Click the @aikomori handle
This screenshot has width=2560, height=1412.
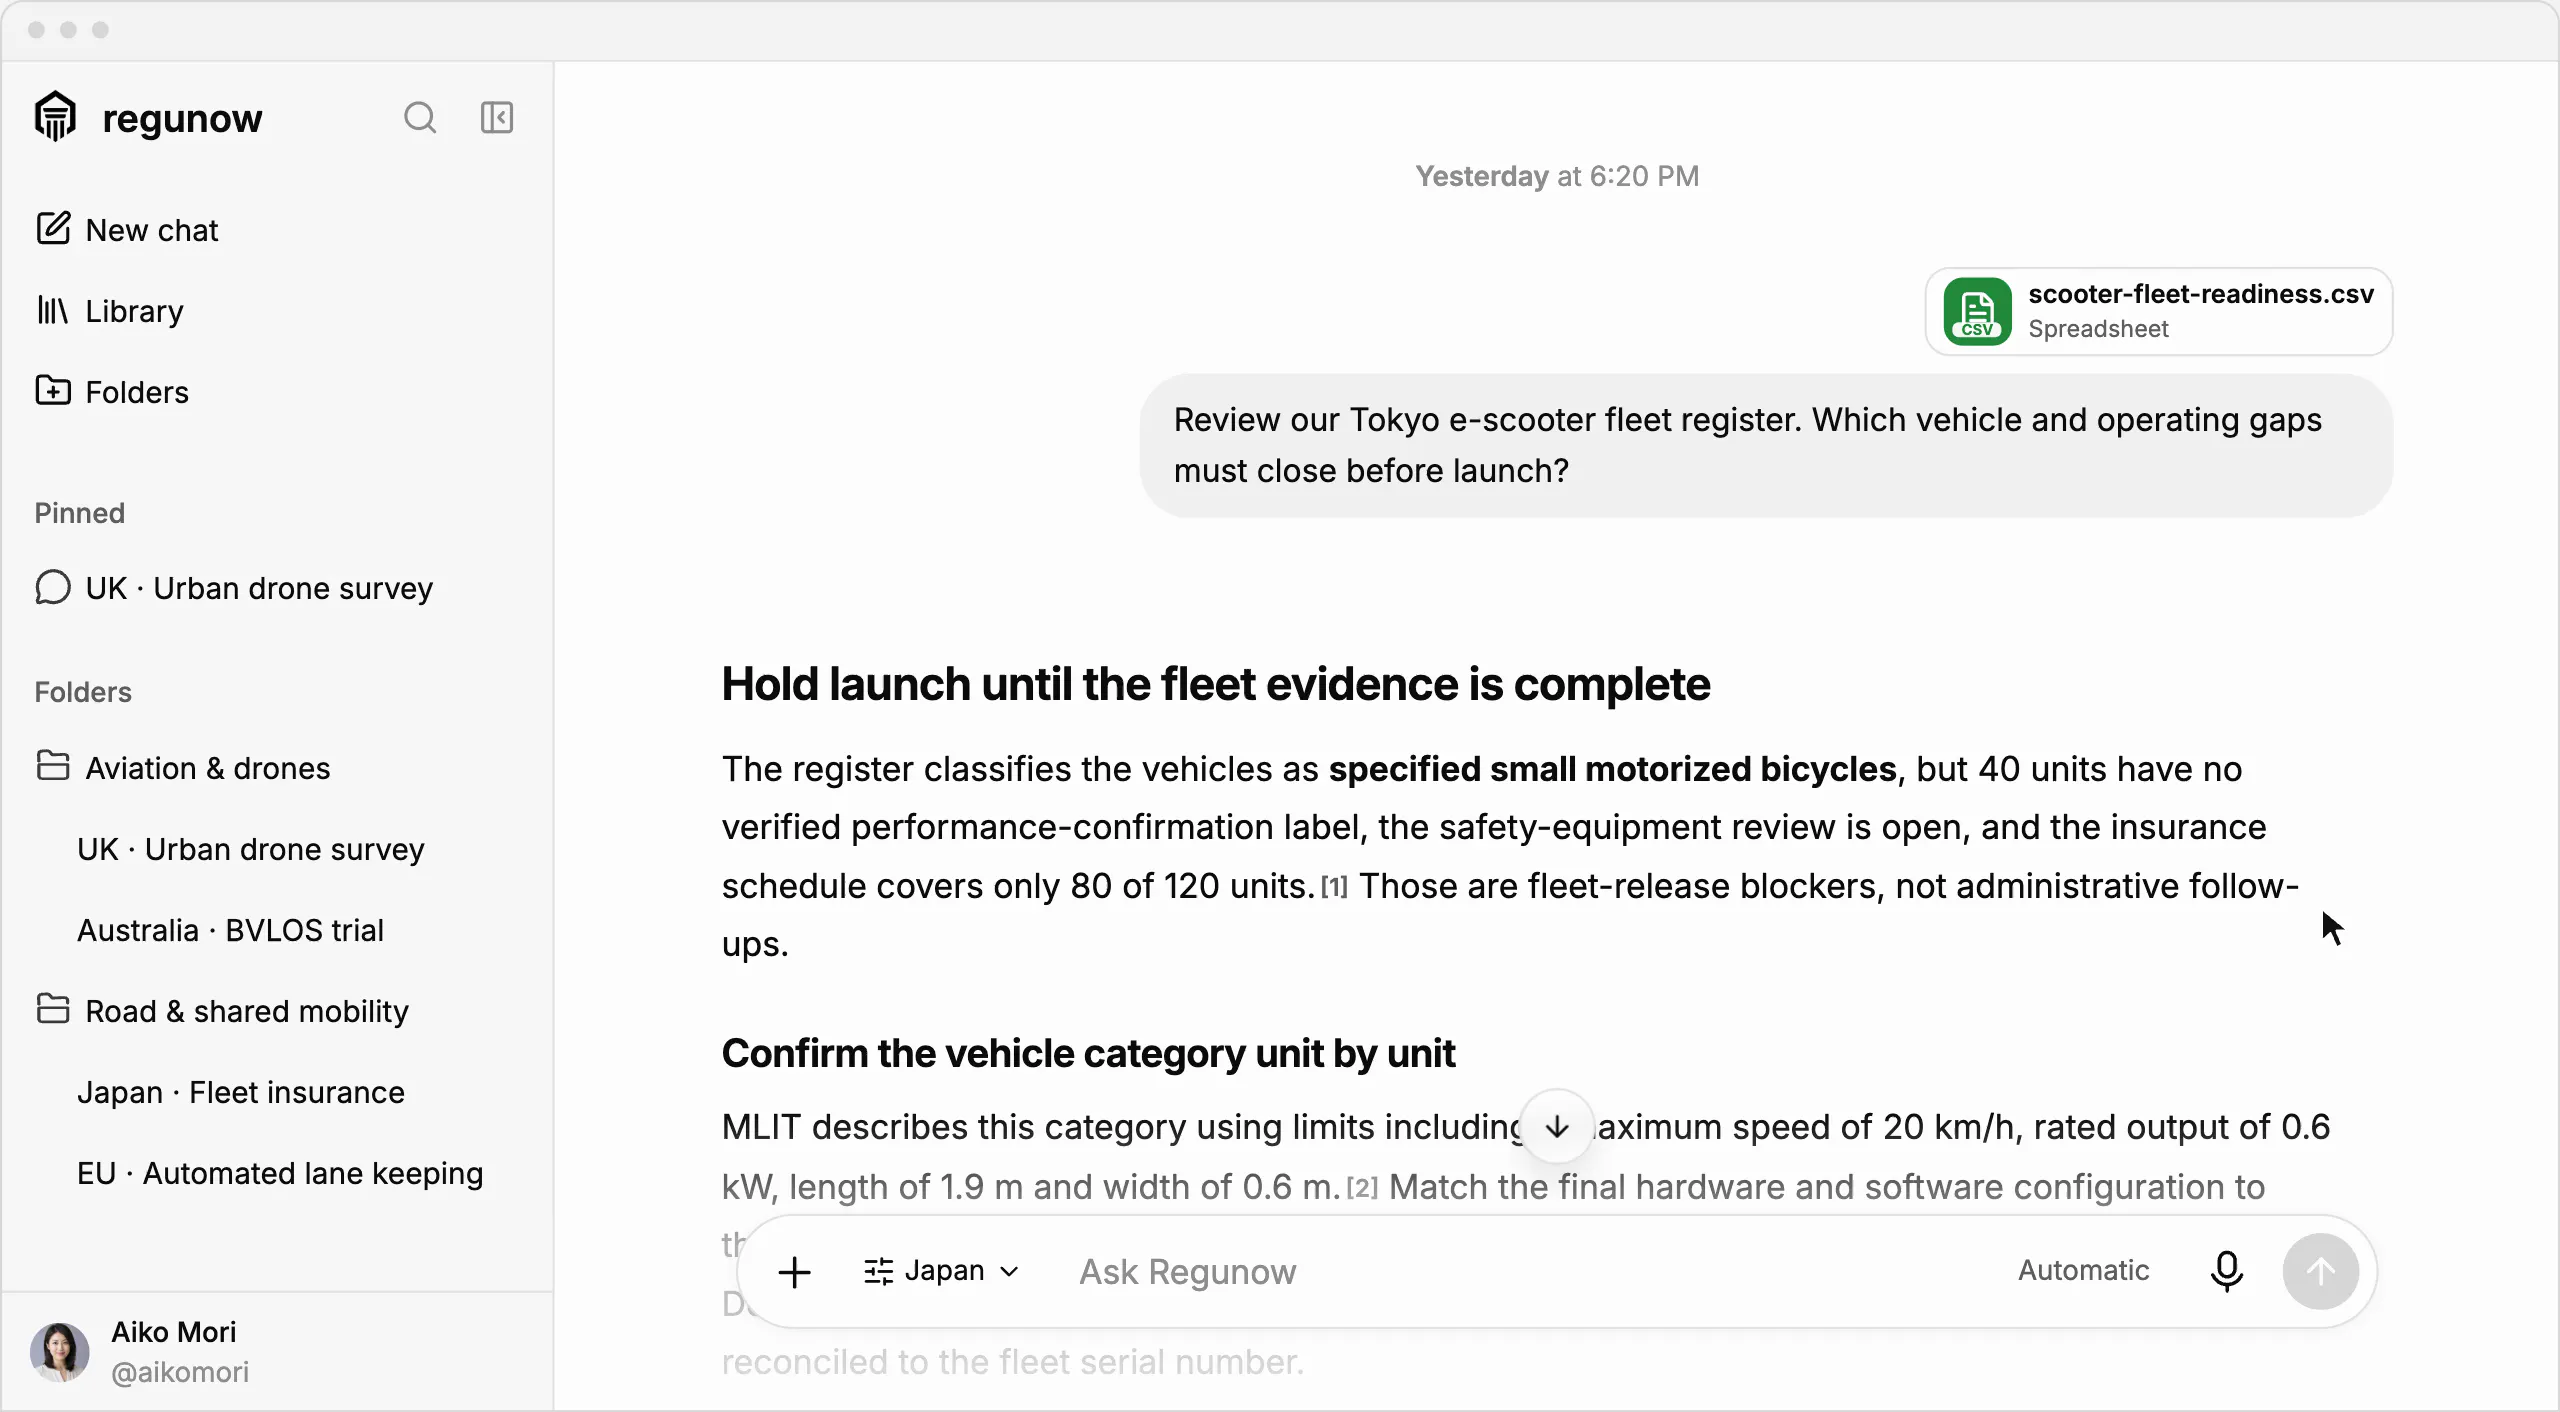click(180, 1372)
